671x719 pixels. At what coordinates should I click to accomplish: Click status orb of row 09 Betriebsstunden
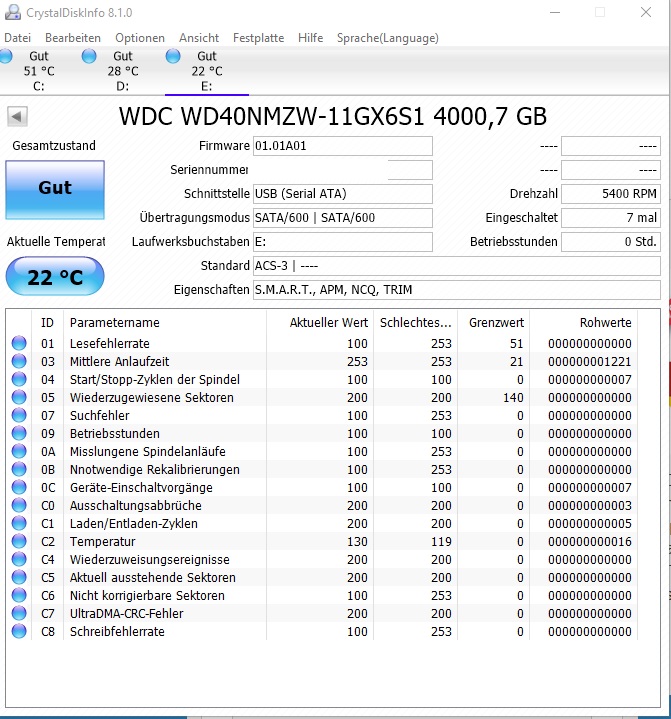point(19,433)
